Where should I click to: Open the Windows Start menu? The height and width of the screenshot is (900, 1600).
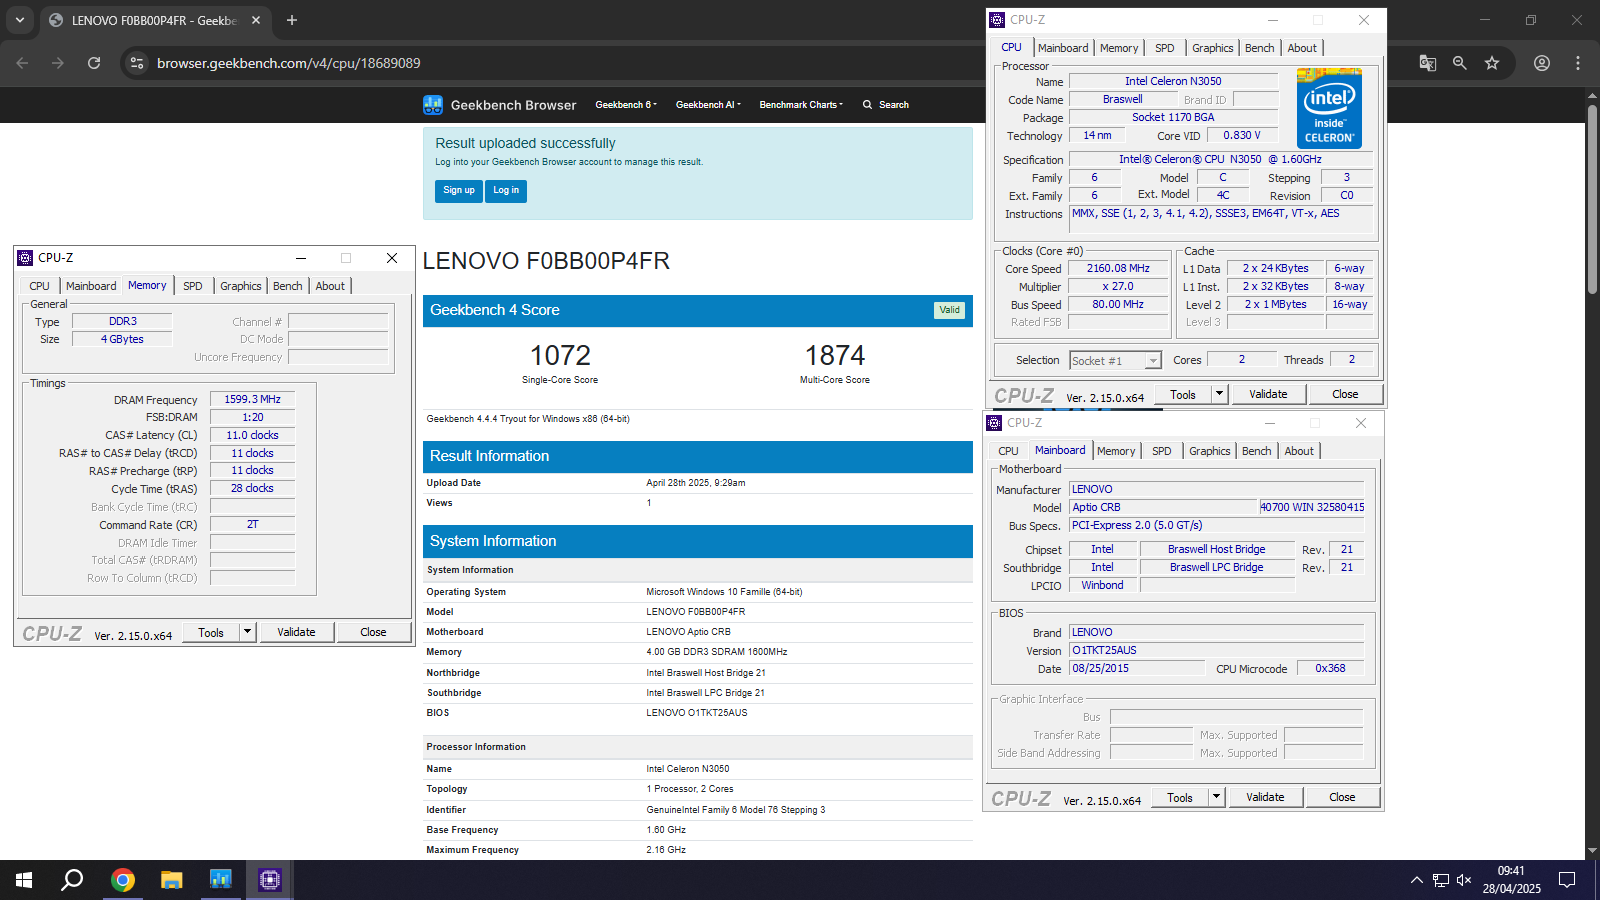pos(24,880)
